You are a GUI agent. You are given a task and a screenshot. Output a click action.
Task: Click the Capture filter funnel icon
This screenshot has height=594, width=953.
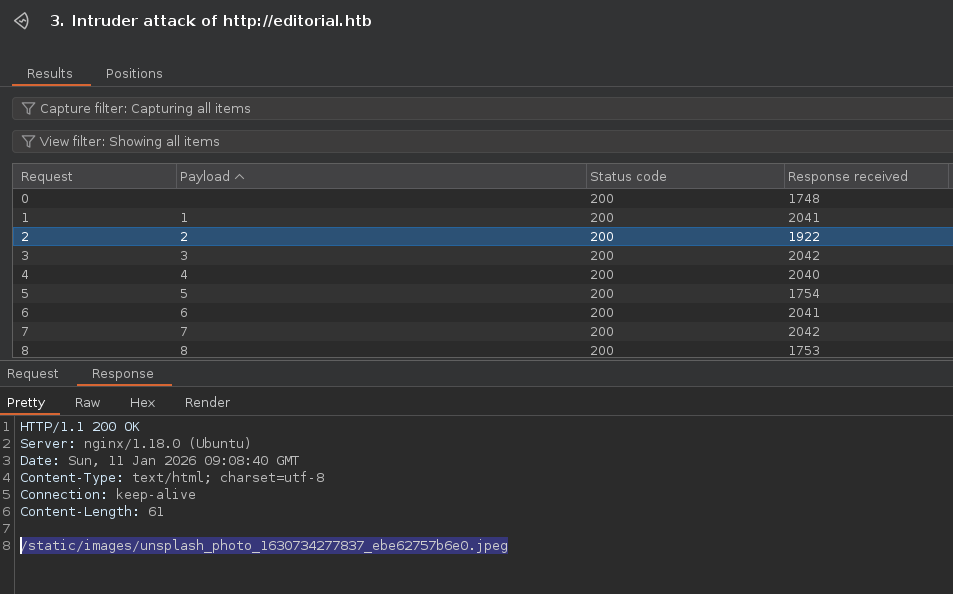point(28,108)
